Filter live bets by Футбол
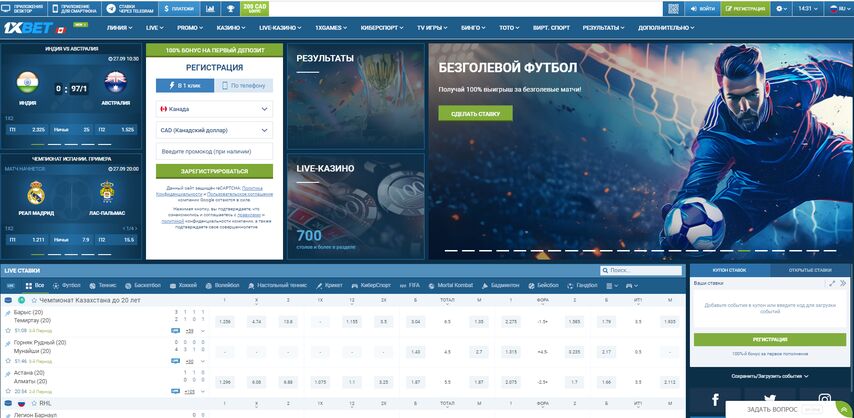 click(x=66, y=285)
